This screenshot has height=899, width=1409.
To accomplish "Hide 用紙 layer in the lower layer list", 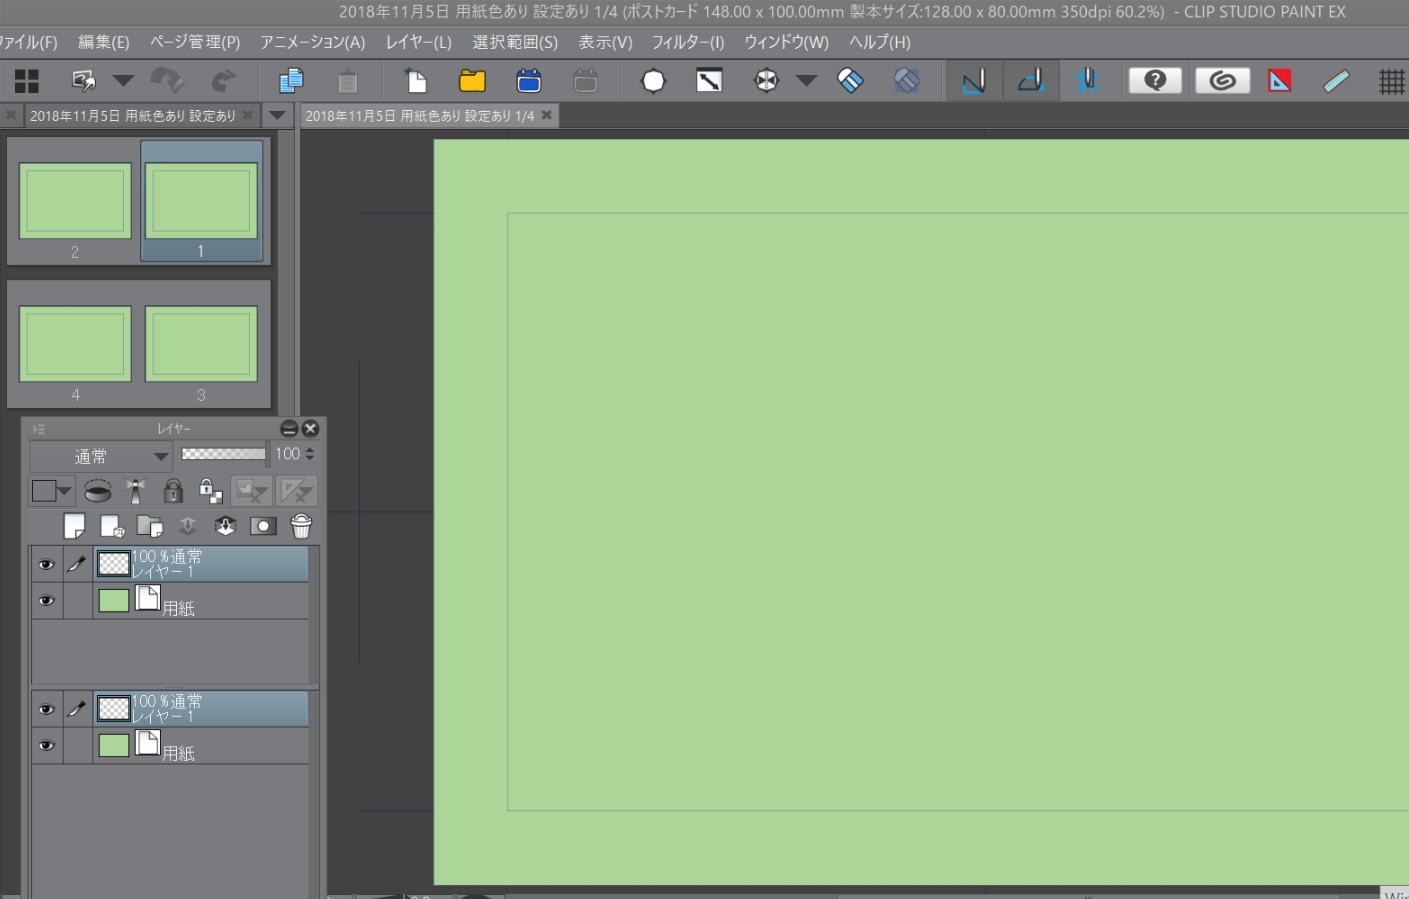I will [46, 746].
